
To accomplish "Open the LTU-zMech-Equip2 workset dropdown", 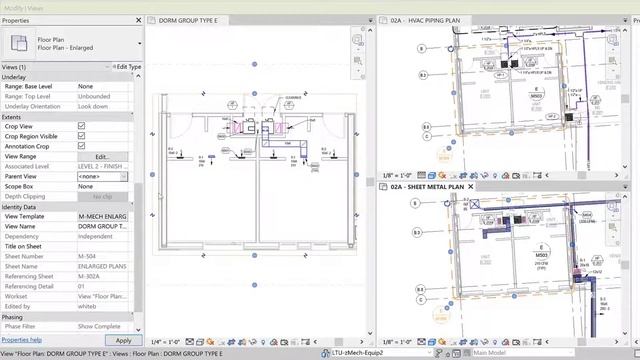I will [429, 353].
